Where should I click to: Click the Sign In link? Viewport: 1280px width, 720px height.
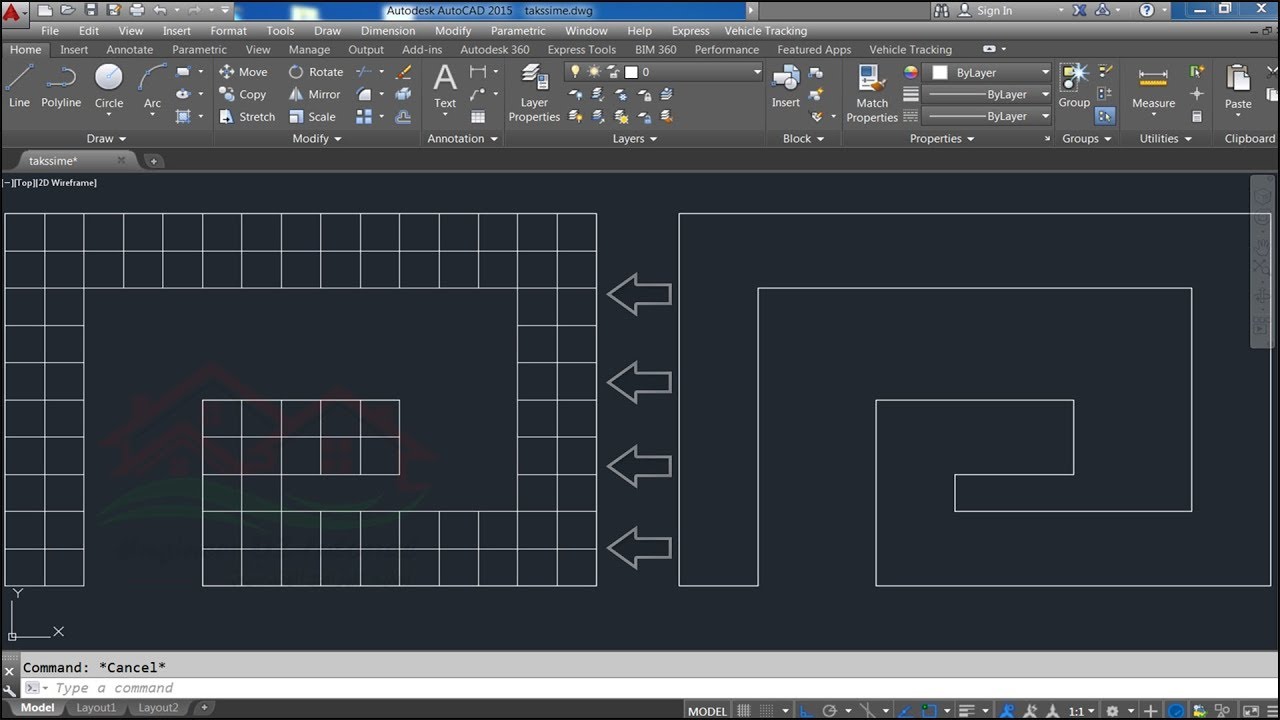click(x=994, y=10)
